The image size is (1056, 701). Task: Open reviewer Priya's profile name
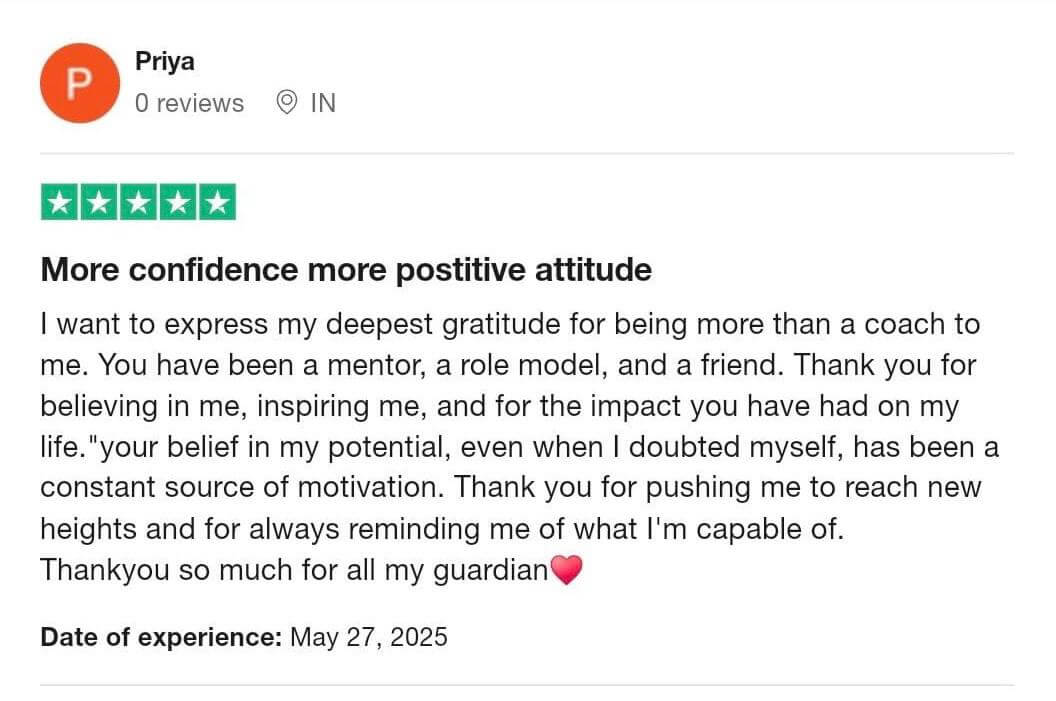(165, 61)
